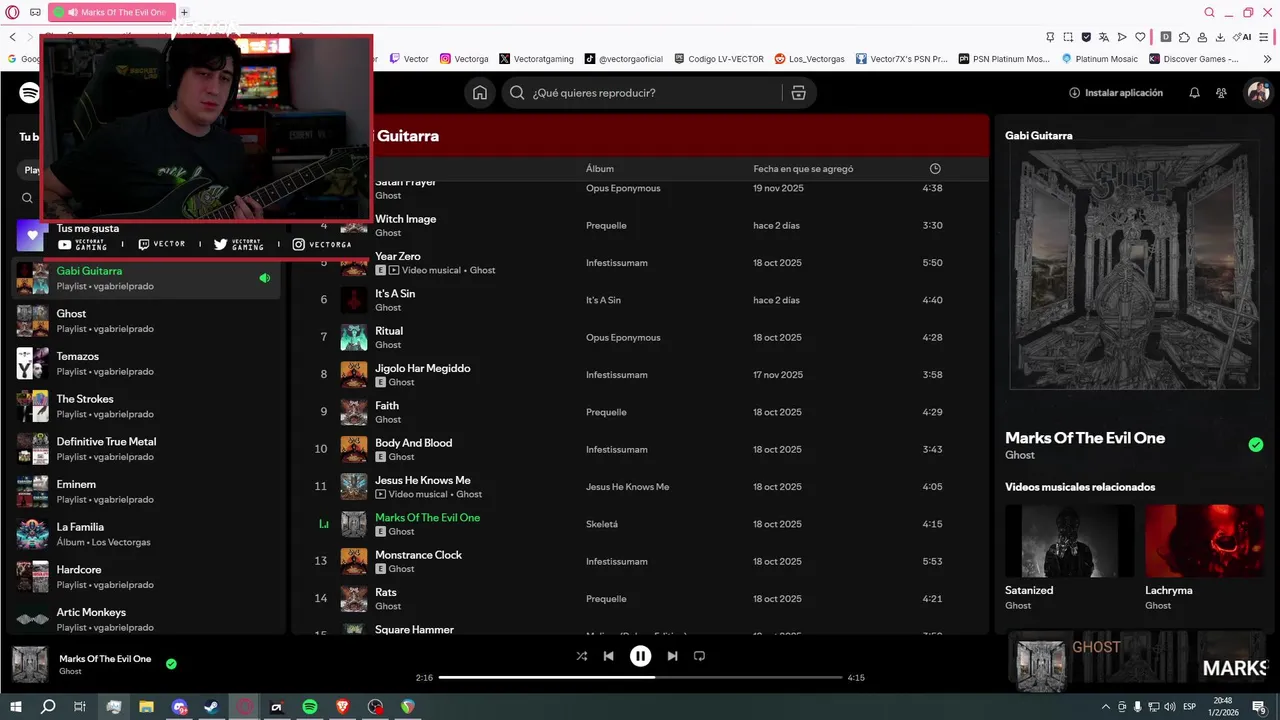Toggle shuffle in the player bar
This screenshot has width=1280, height=720.
click(582, 656)
